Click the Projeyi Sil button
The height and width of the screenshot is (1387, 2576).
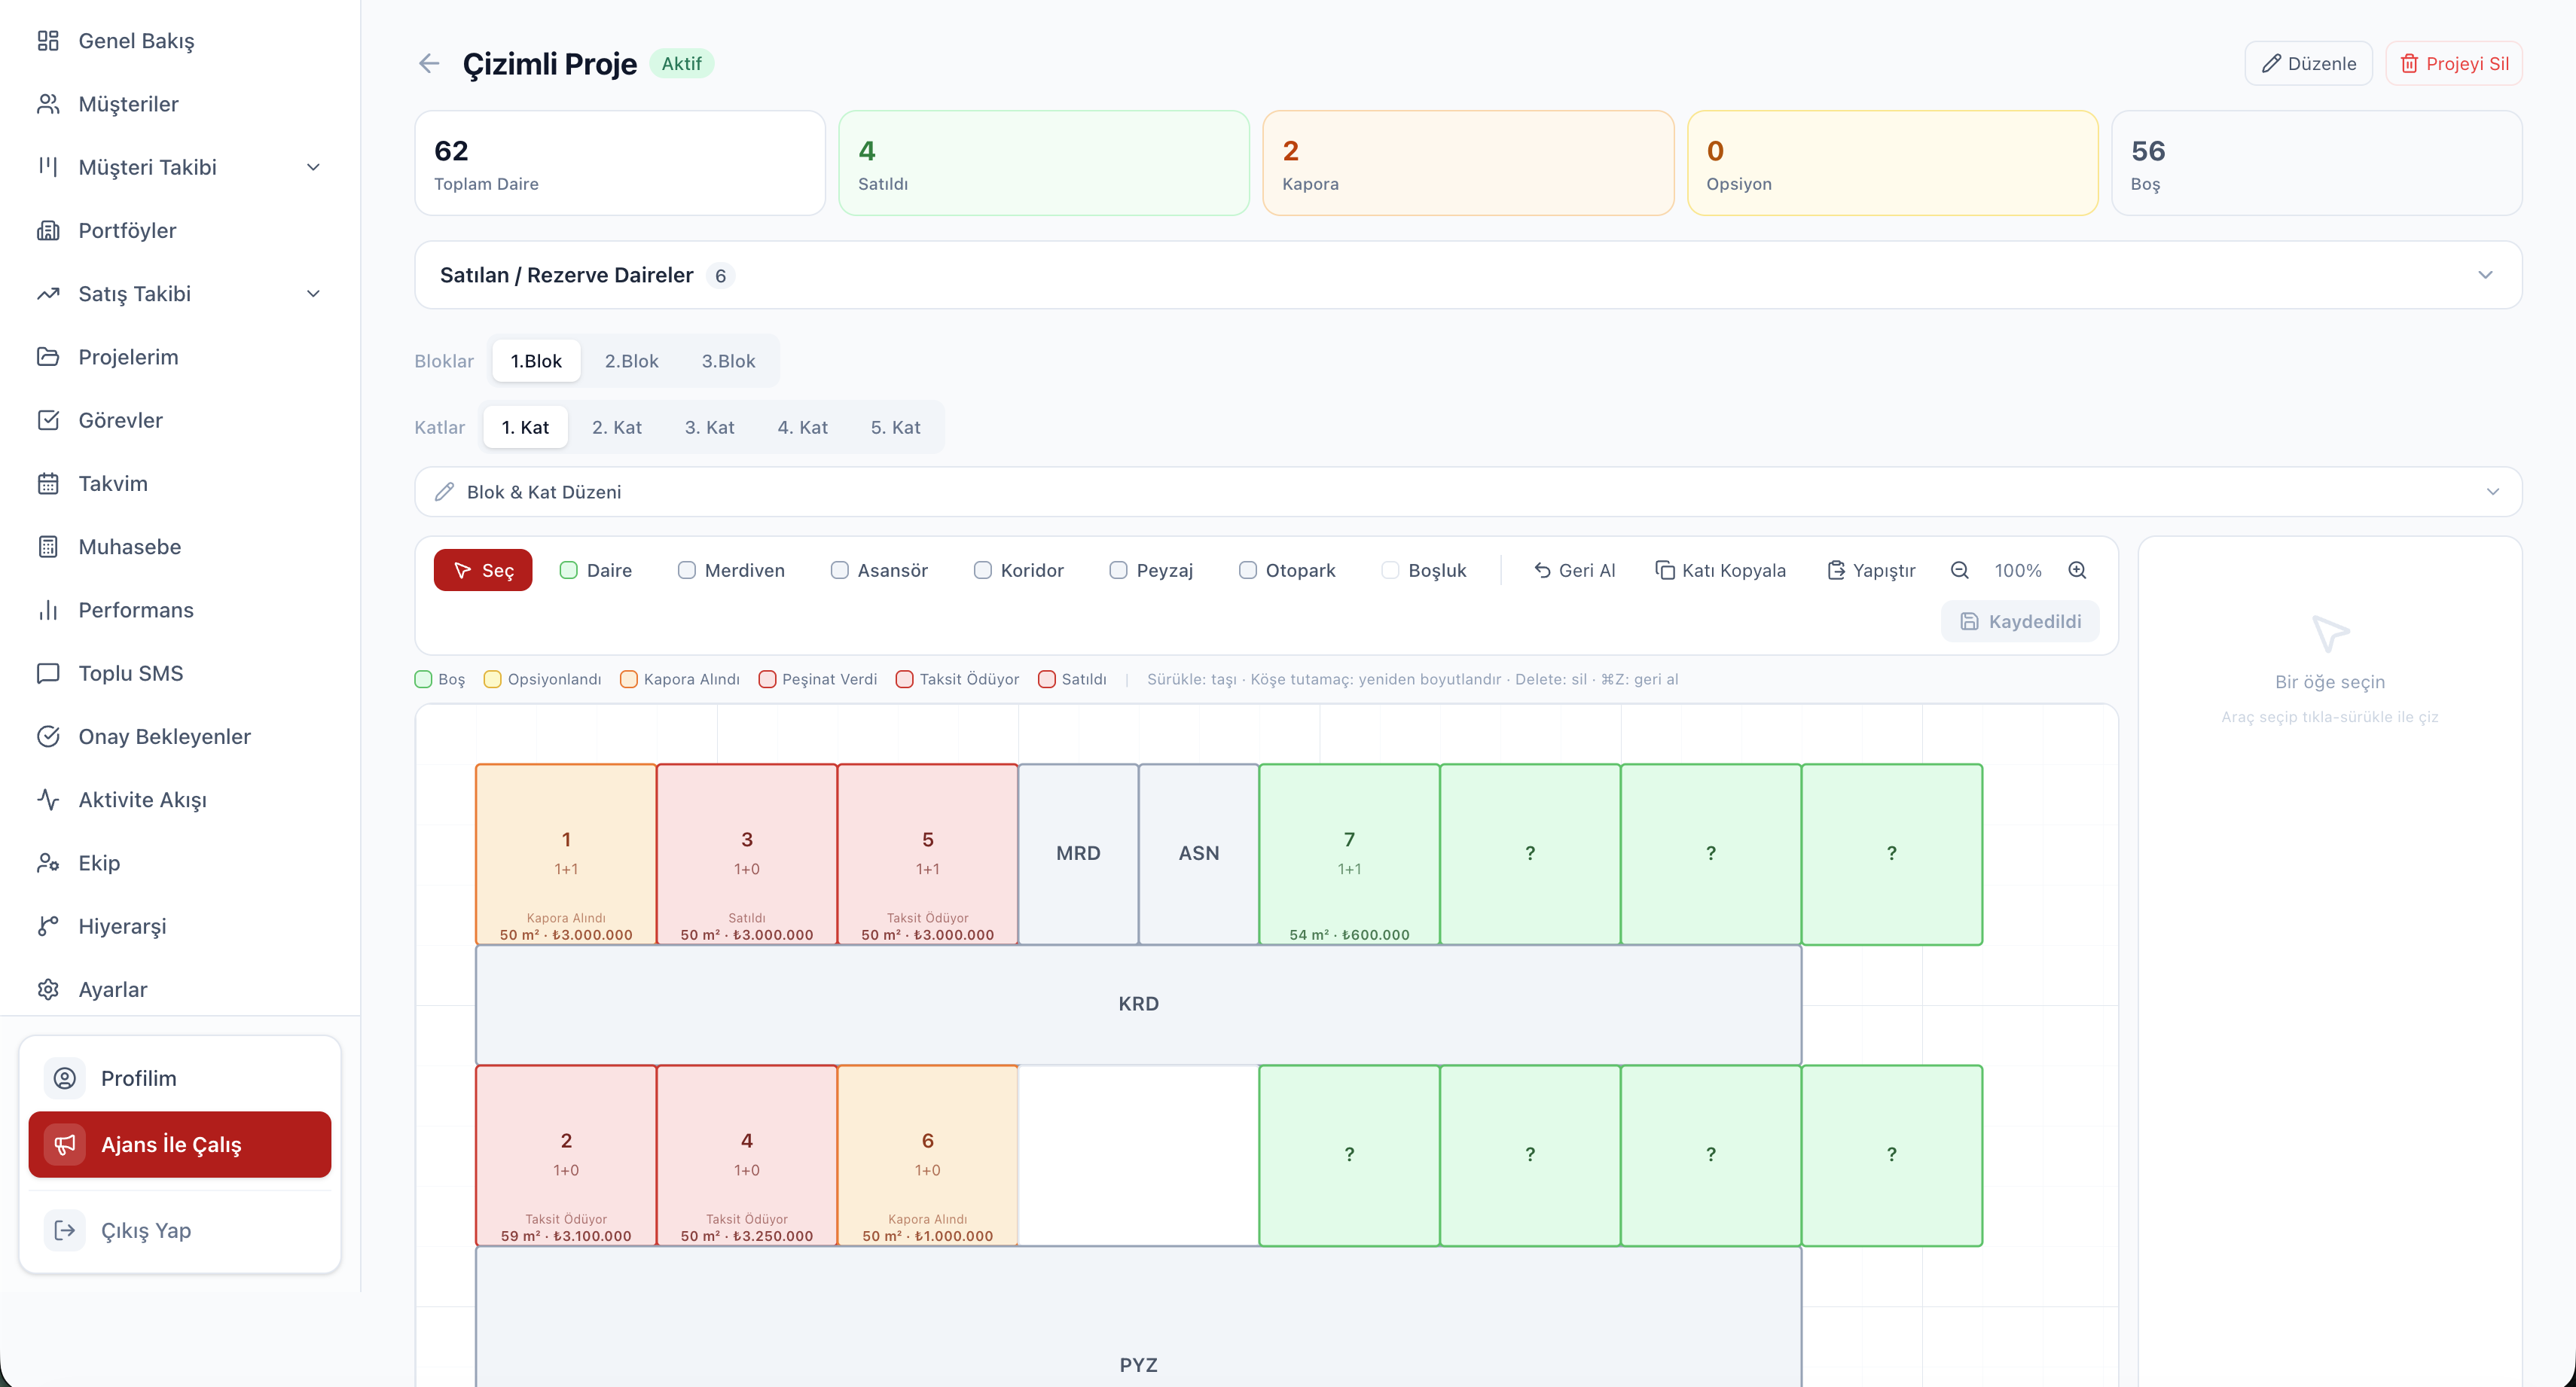tap(2454, 63)
